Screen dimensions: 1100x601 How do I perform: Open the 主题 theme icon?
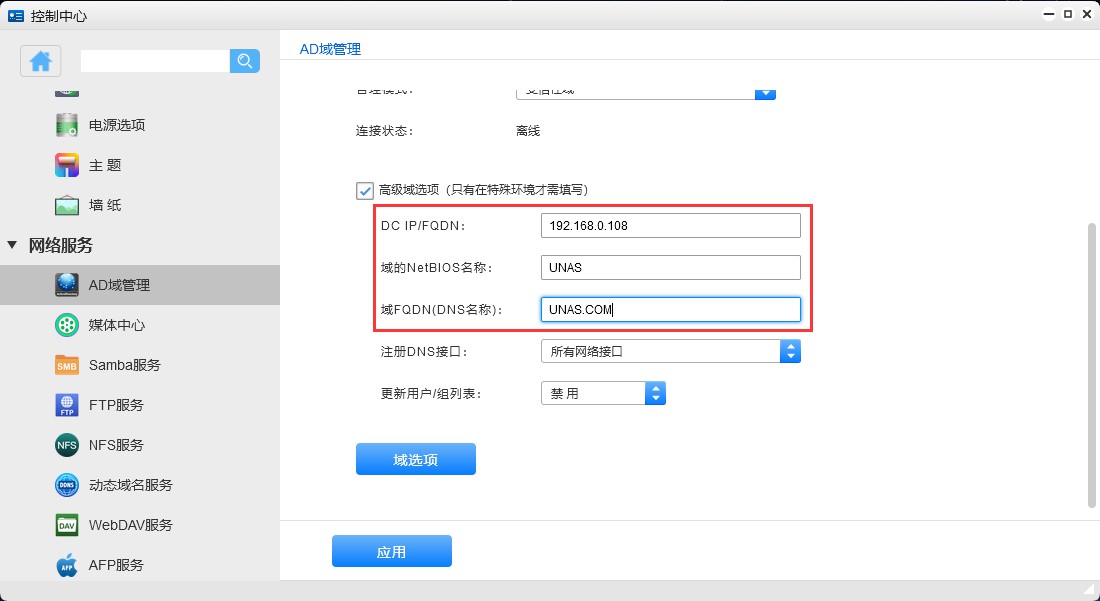(x=67, y=165)
